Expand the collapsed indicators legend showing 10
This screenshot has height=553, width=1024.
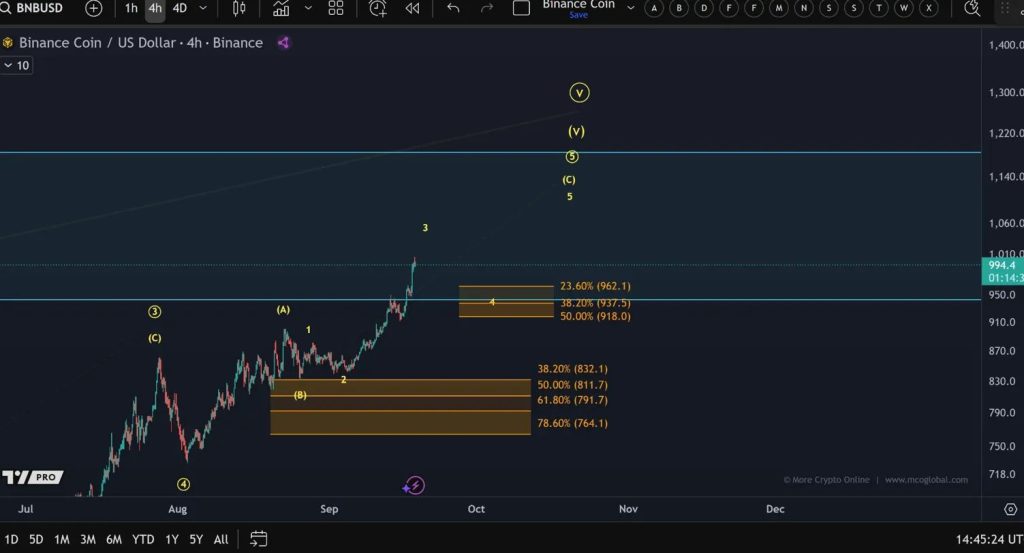click(17, 65)
